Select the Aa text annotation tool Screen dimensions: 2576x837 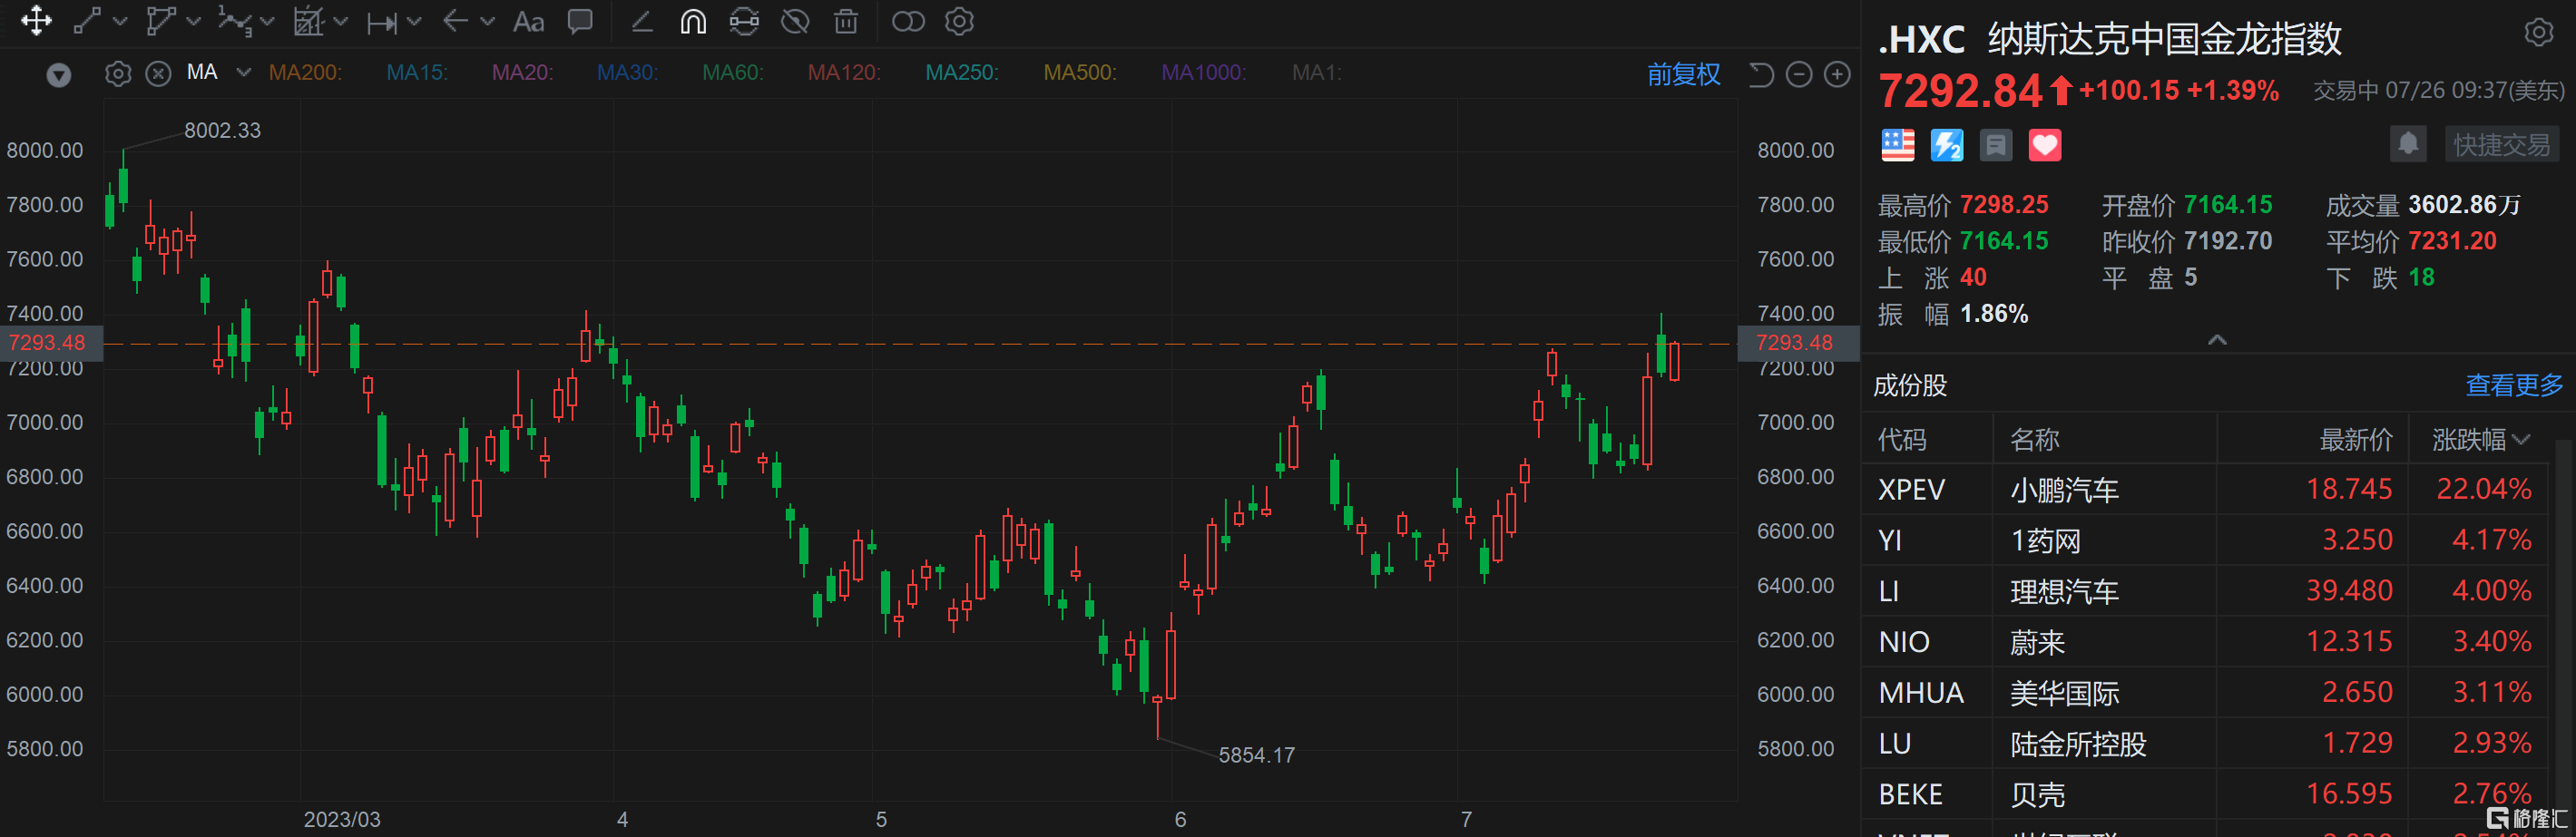point(528,22)
